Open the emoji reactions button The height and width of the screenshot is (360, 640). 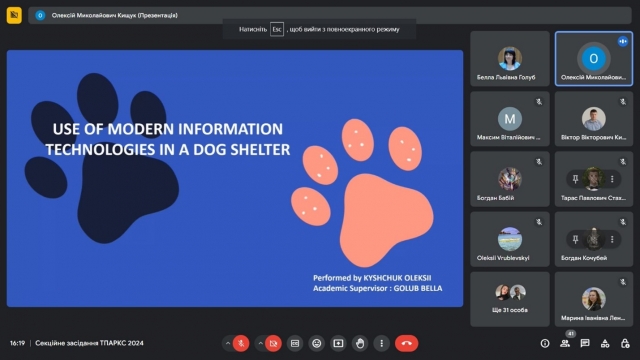(317, 343)
